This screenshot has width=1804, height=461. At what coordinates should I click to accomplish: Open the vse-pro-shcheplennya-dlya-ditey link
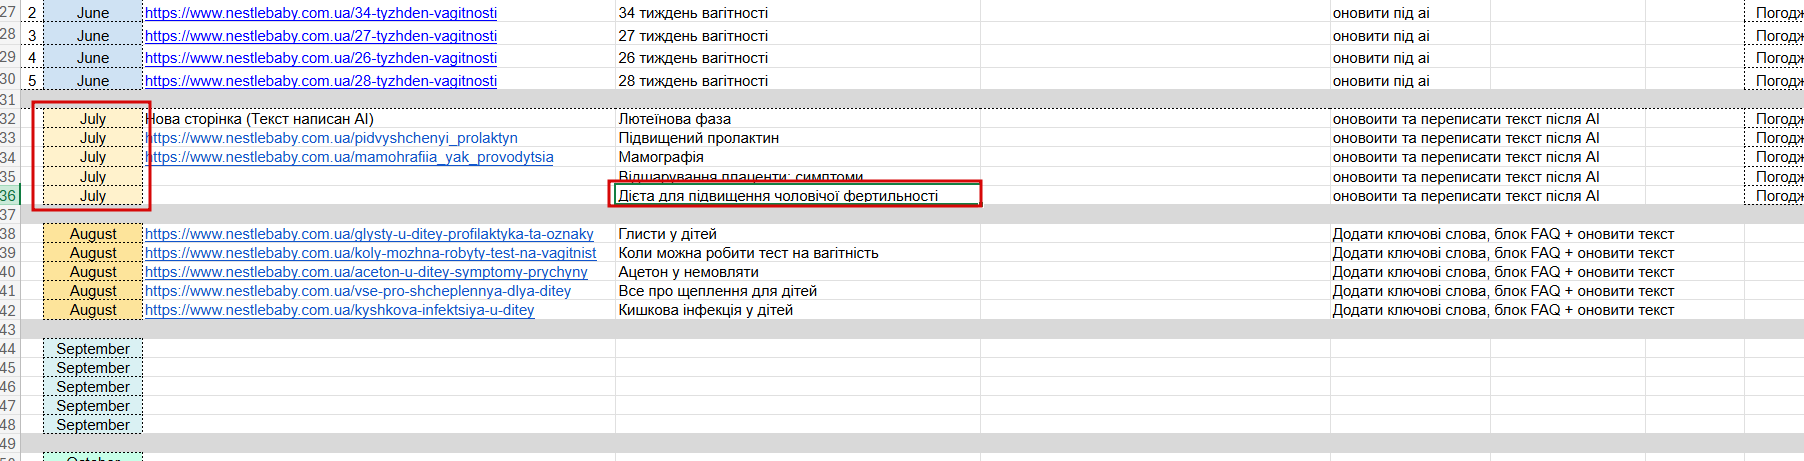tap(358, 291)
